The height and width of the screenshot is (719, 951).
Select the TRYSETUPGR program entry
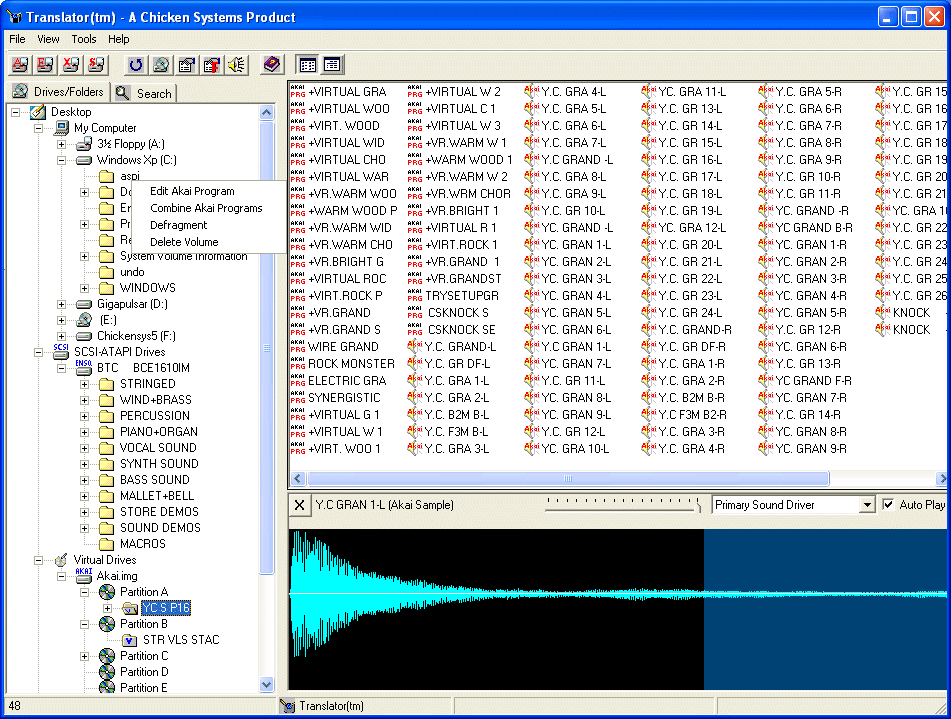click(x=462, y=295)
